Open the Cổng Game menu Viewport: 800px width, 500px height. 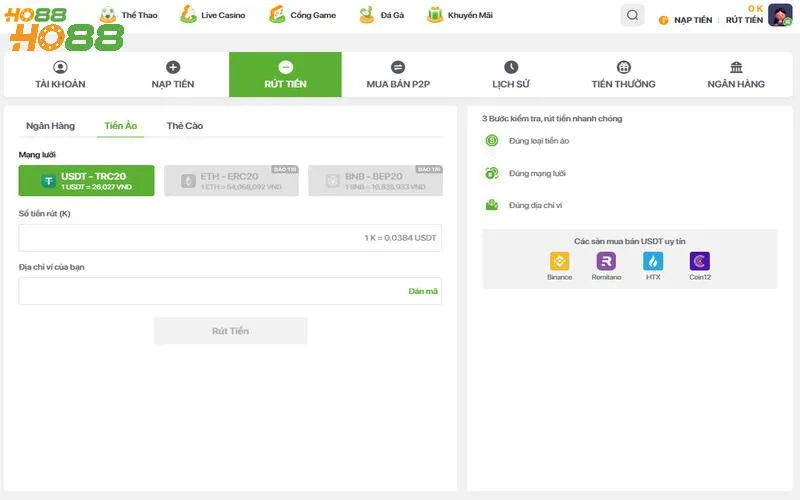click(x=302, y=15)
